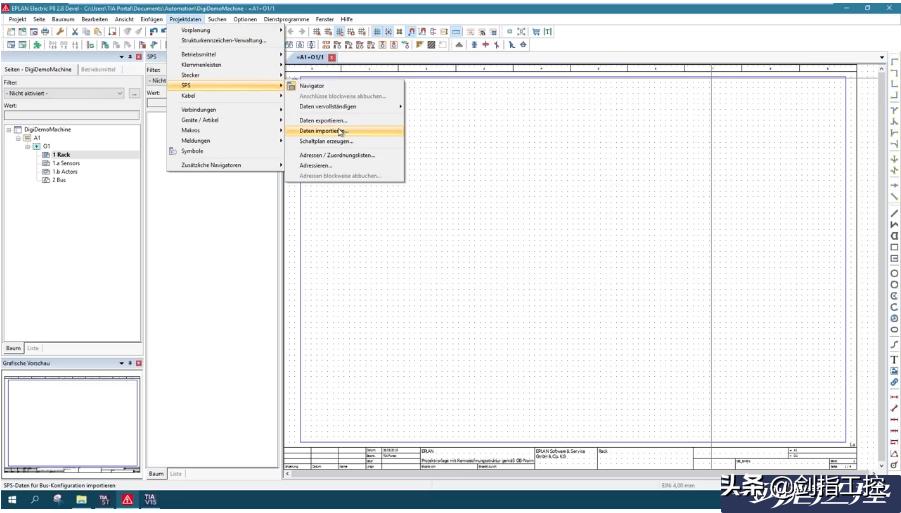Open Grafische Vorschau panel dropdown arrow

click(121, 363)
